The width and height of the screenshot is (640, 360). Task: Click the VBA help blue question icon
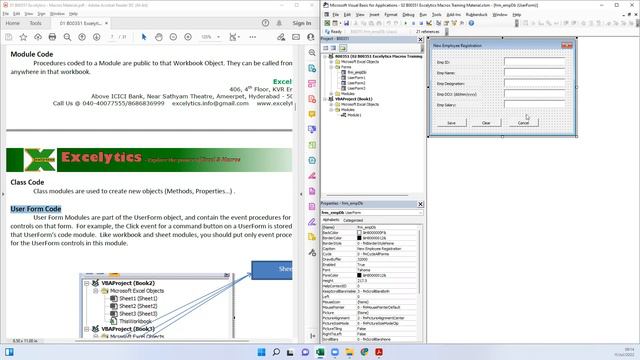(x=471, y=23)
